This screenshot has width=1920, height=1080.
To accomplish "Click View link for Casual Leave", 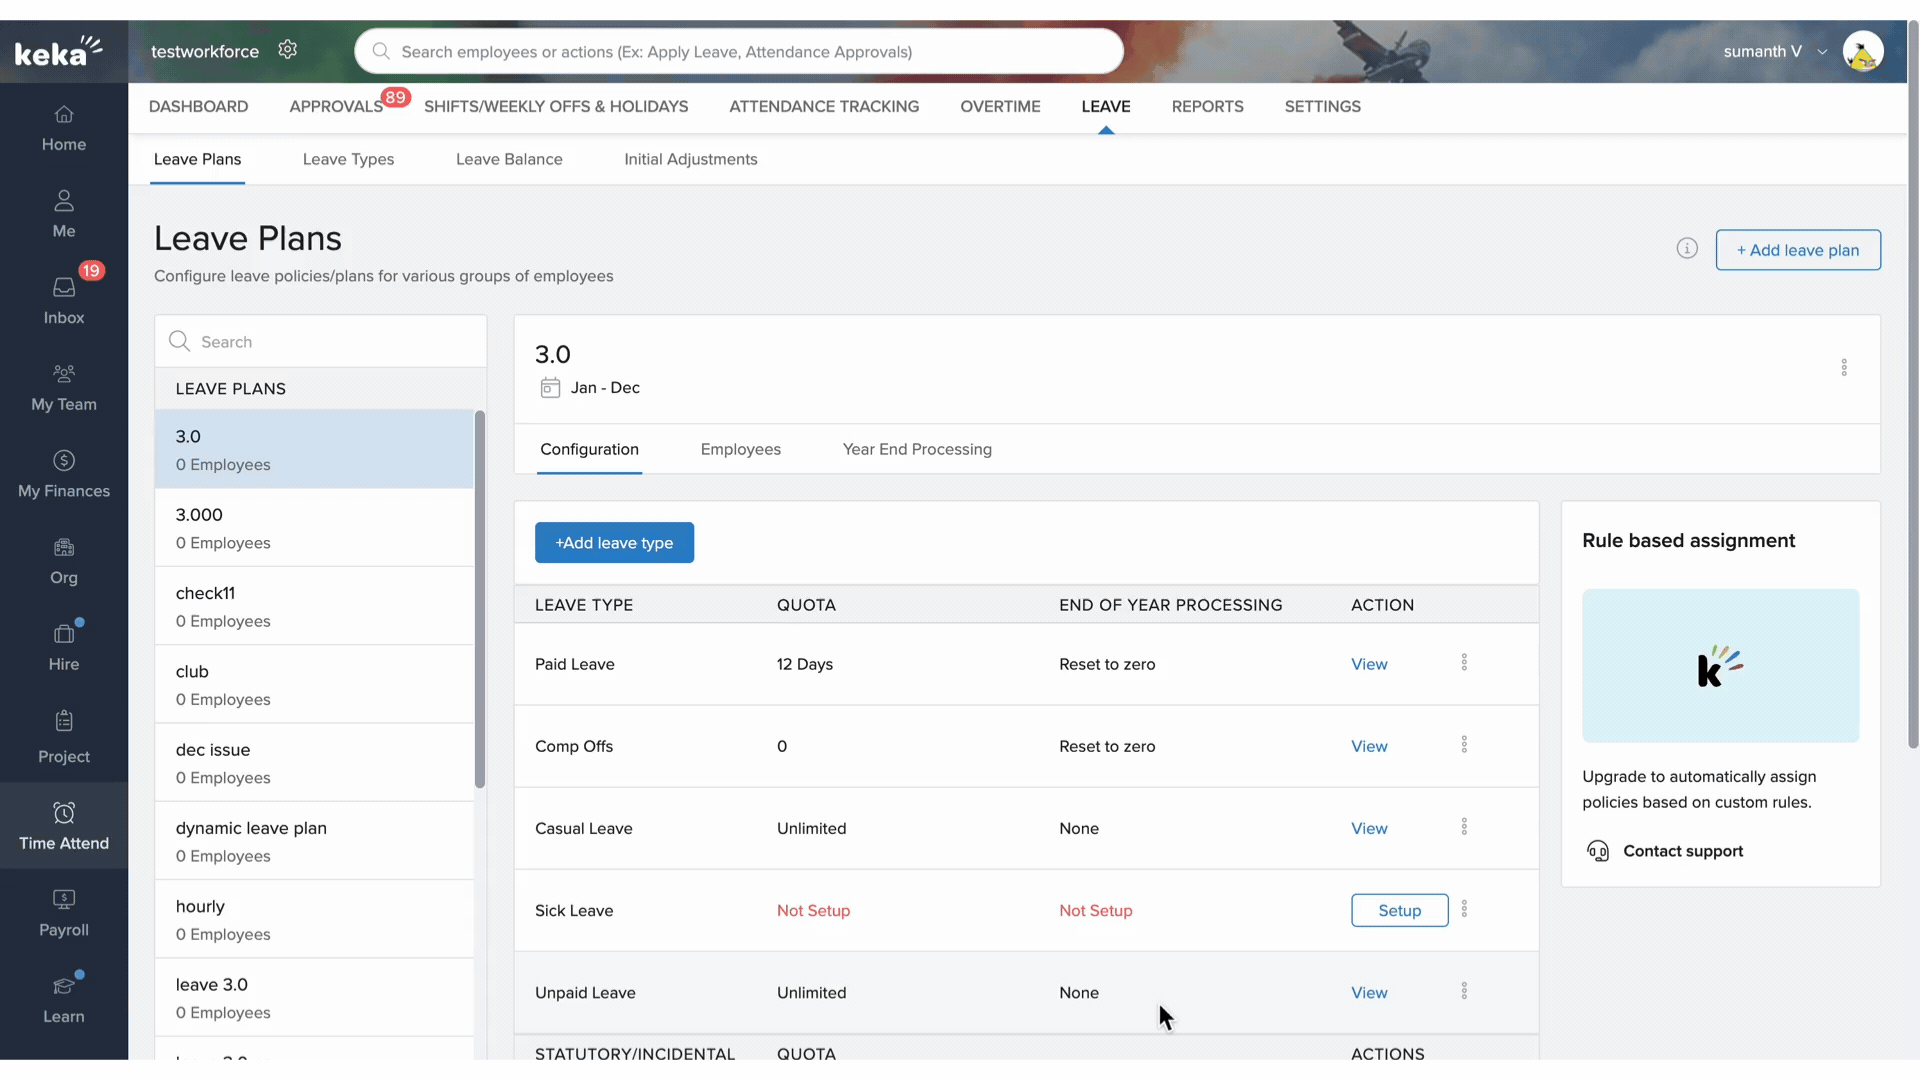I will coord(1369,828).
